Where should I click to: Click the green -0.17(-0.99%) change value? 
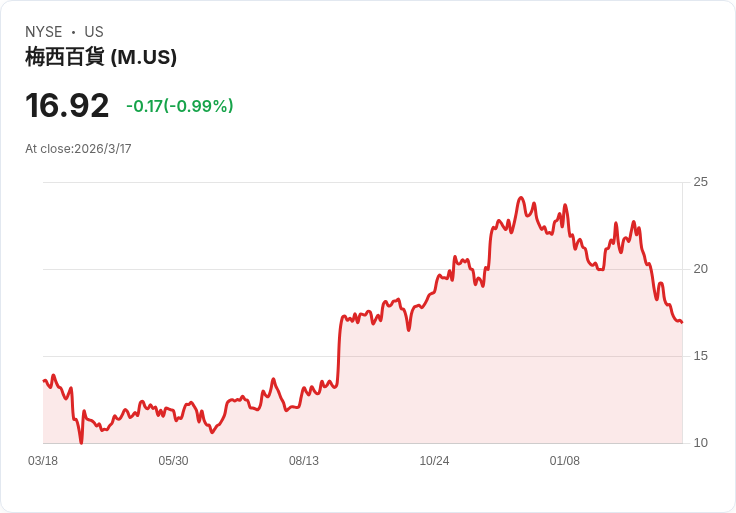click(x=180, y=106)
